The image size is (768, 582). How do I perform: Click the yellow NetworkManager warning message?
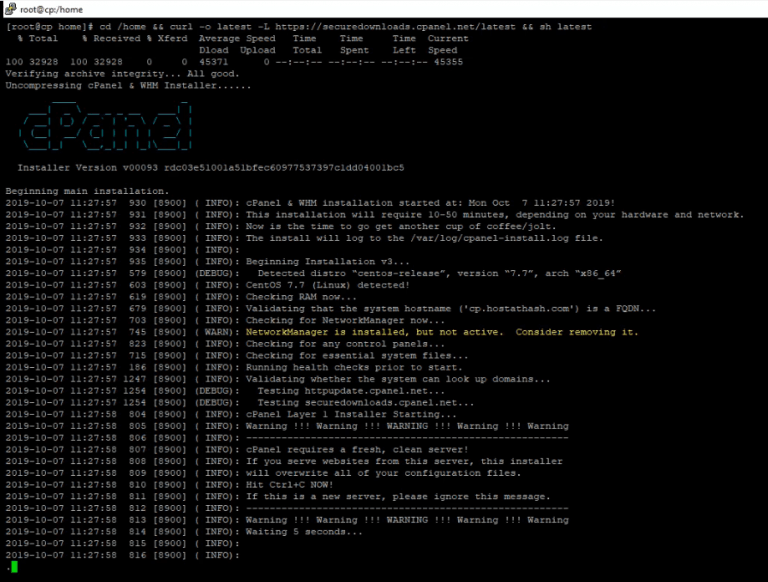tap(441, 332)
